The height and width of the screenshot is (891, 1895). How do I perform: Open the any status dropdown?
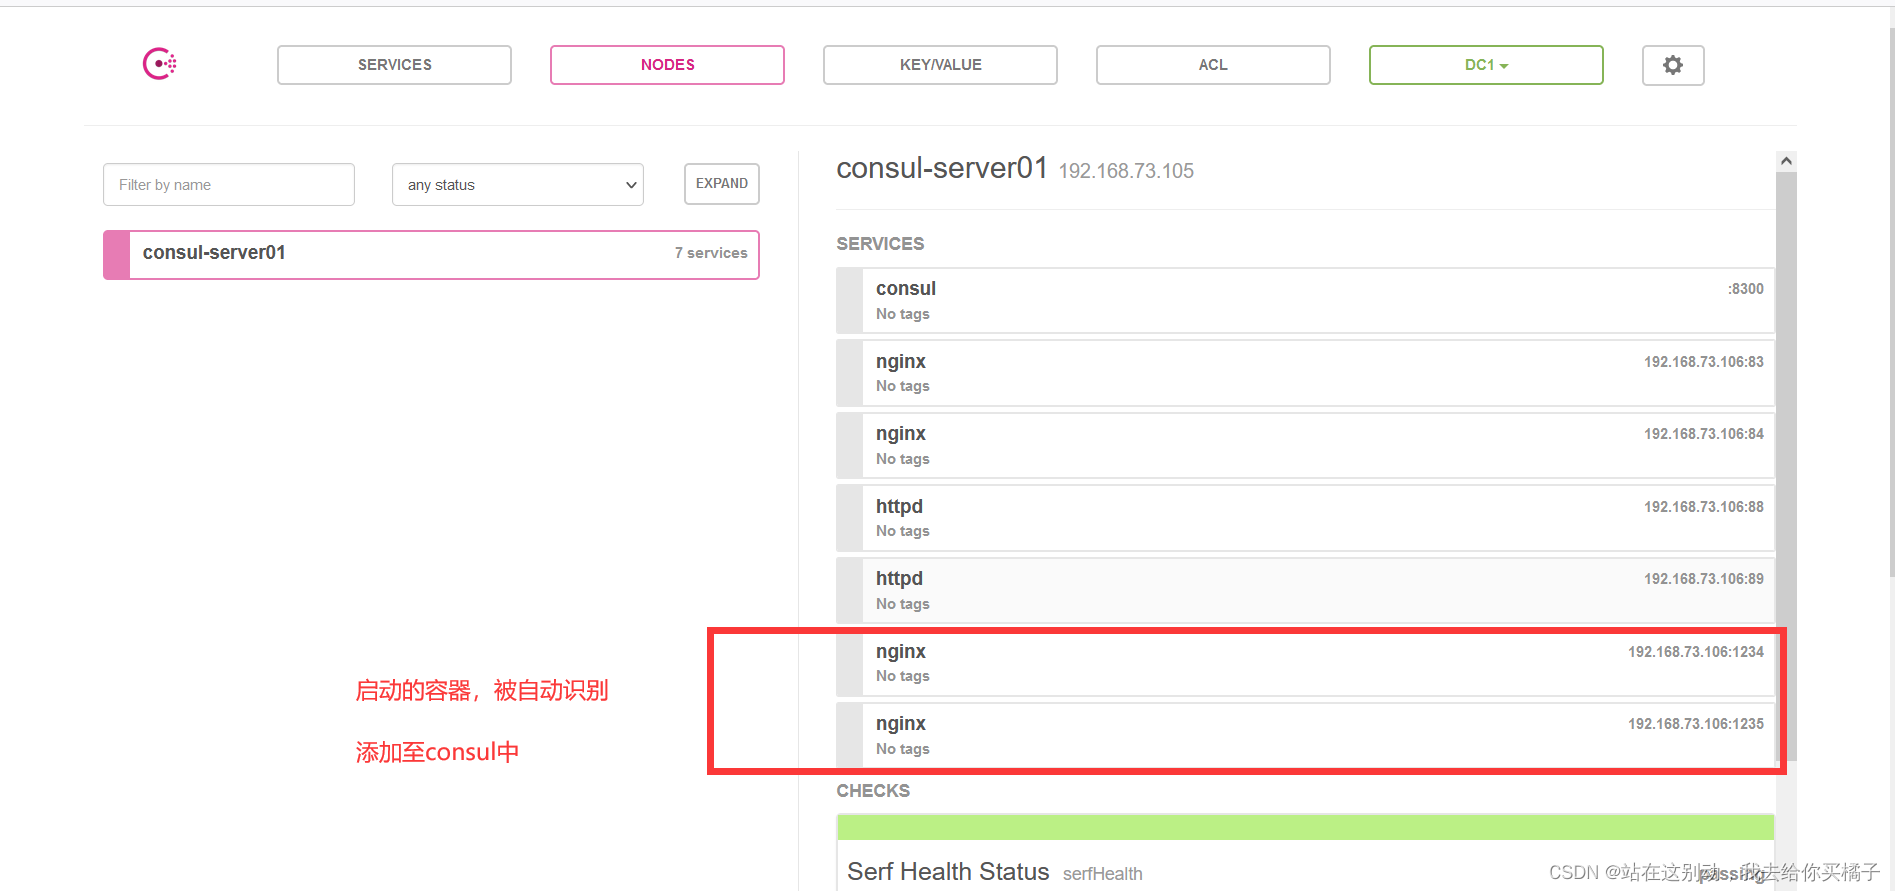(x=518, y=185)
